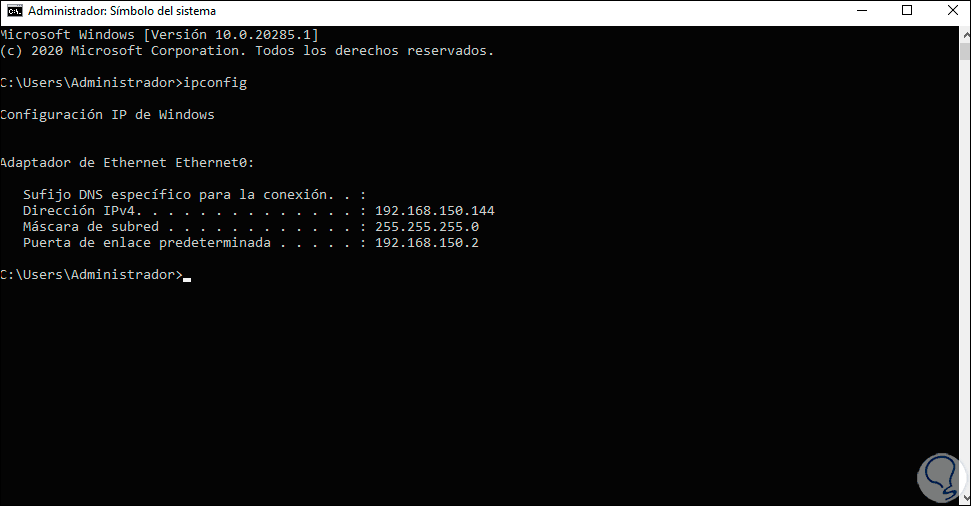Click the Sufijo DNS específico line
Viewport: 971px width, 506px height.
tap(194, 194)
